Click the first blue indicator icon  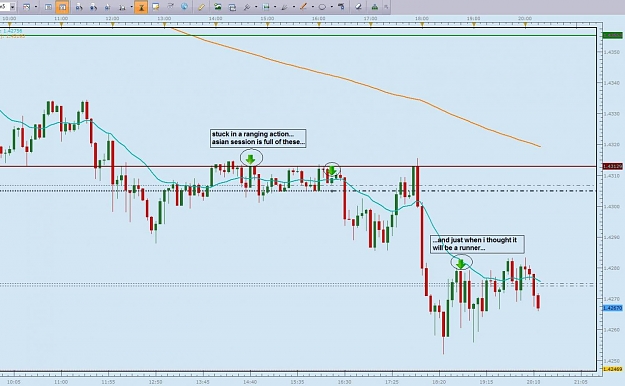tap(79, 7)
